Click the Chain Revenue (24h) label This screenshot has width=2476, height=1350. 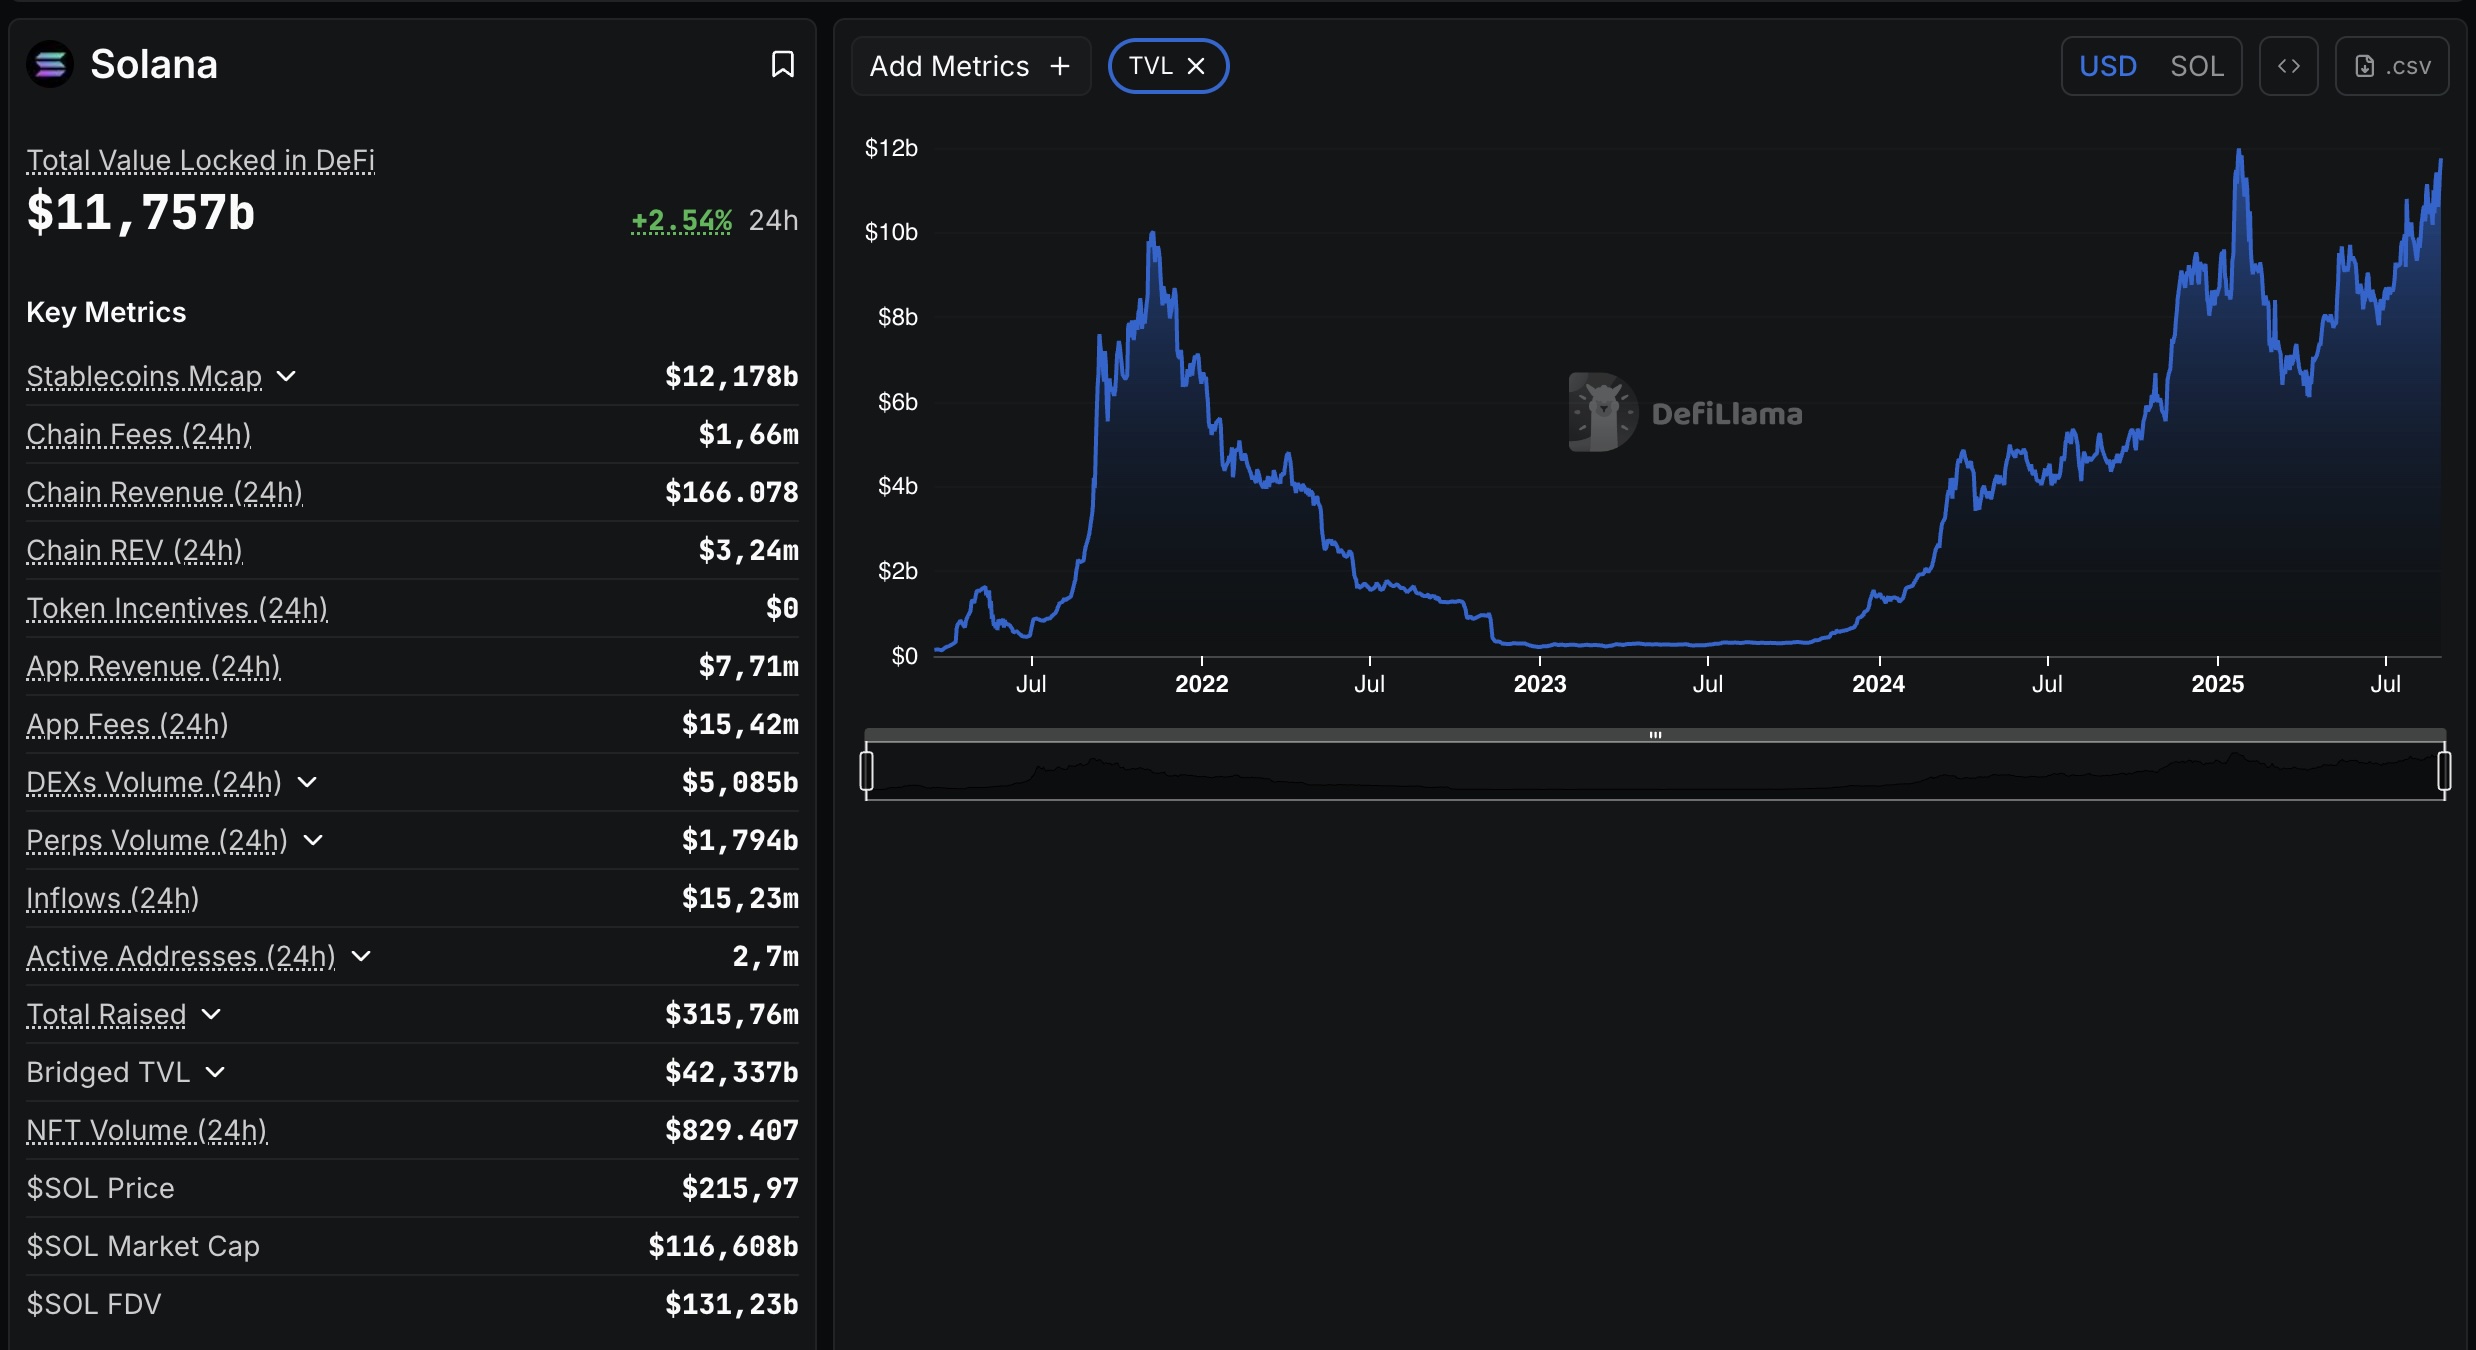(164, 492)
